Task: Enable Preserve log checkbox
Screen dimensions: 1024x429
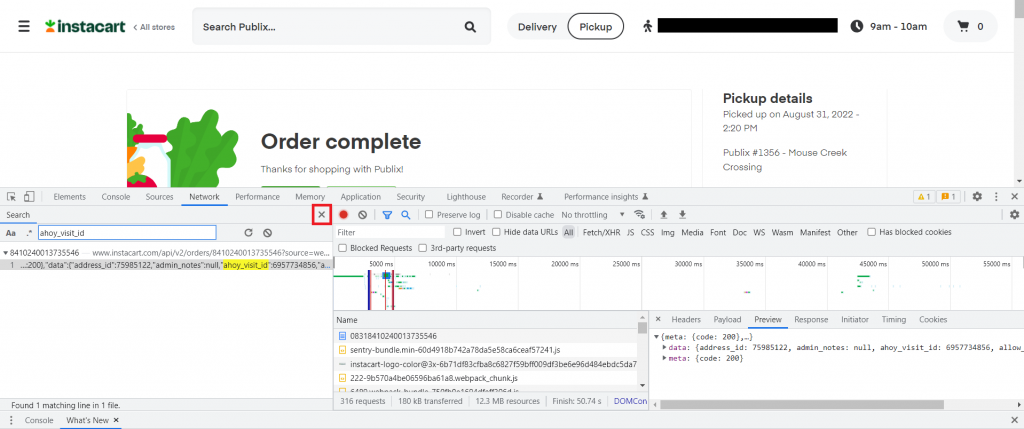Action: click(x=429, y=214)
